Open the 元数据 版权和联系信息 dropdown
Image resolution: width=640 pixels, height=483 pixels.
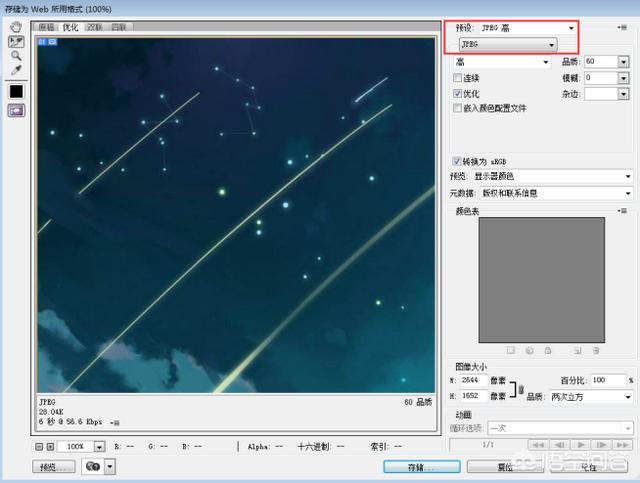(556, 193)
